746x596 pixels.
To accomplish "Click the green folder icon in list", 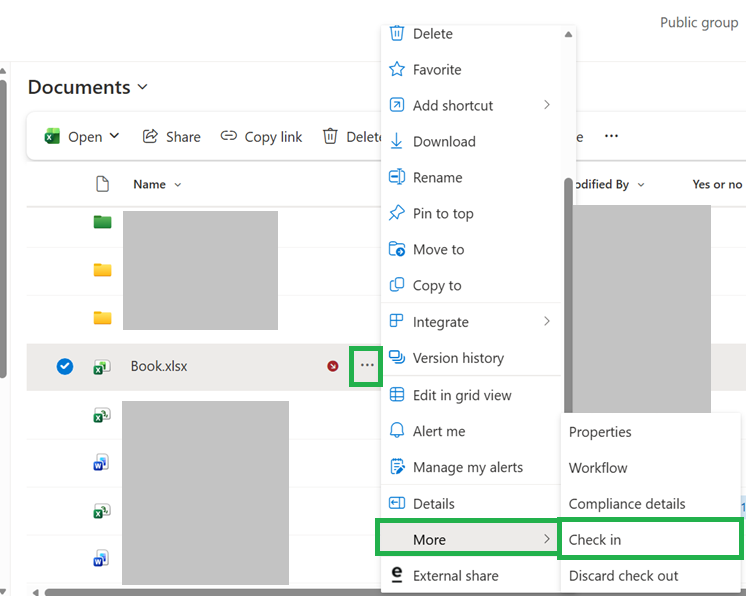I will pyautogui.click(x=102, y=222).
